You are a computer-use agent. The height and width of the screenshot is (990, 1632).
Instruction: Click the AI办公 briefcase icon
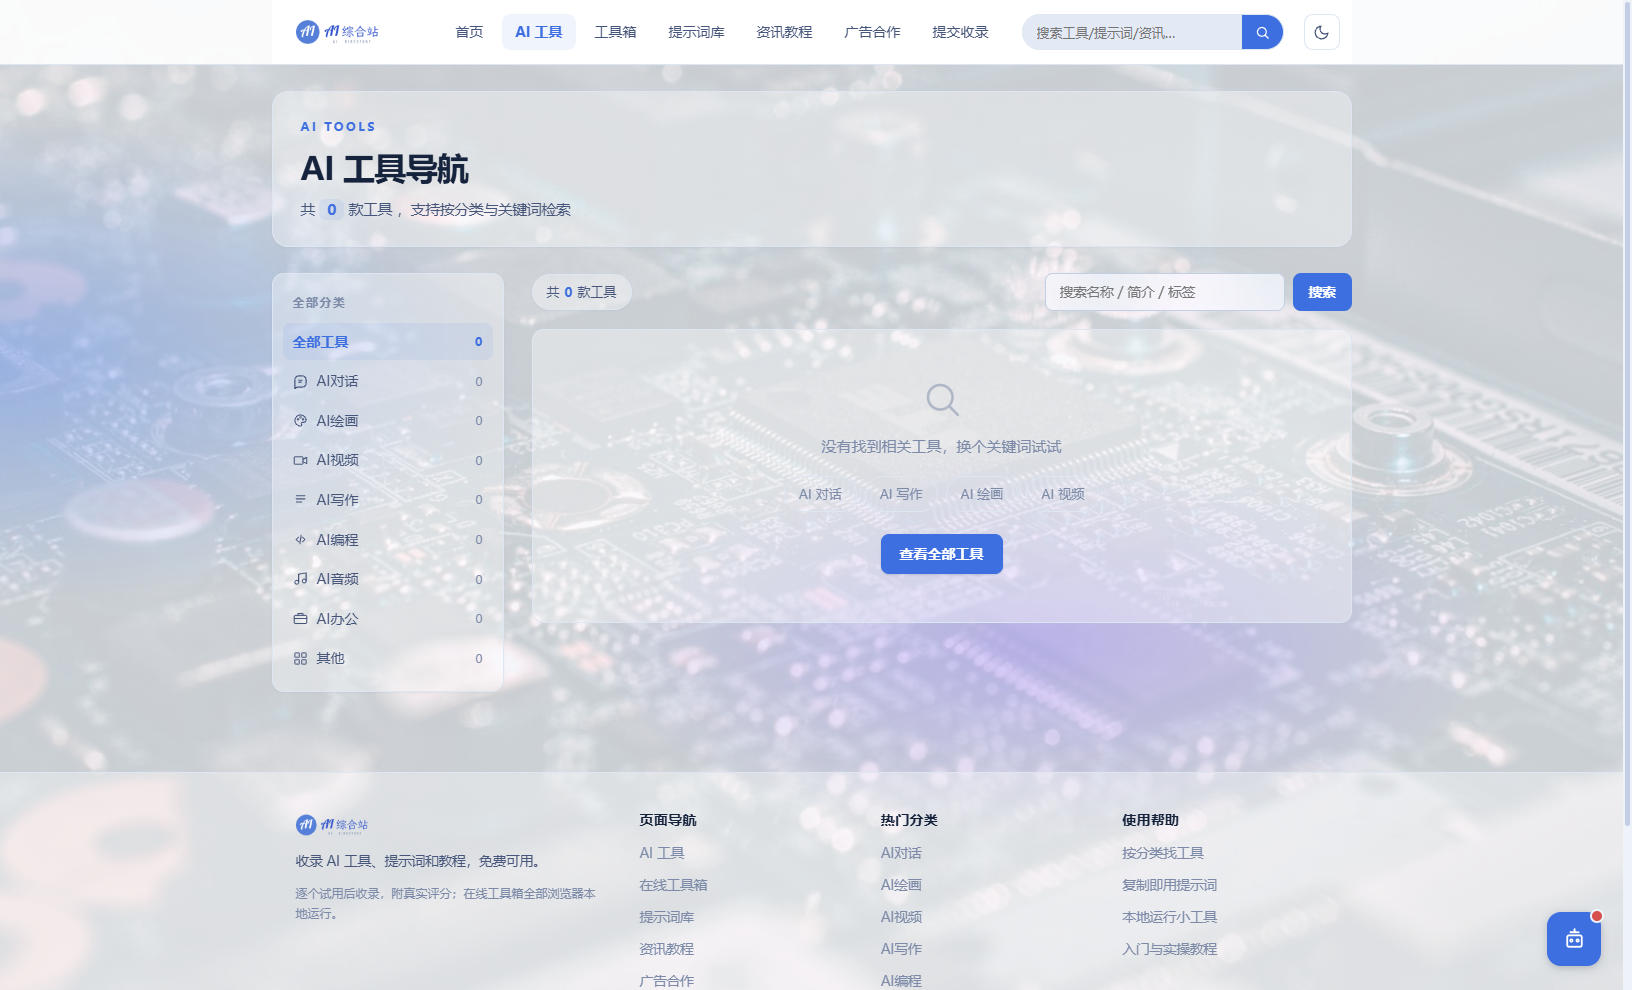tap(300, 619)
